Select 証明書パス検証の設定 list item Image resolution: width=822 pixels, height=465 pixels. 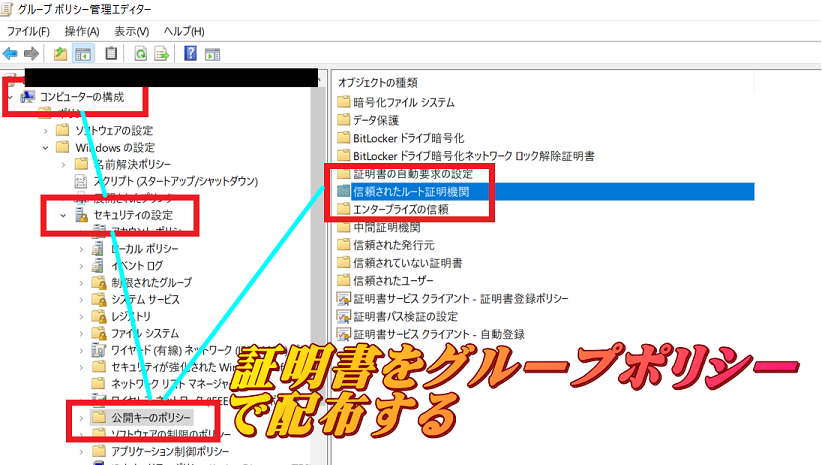405,316
